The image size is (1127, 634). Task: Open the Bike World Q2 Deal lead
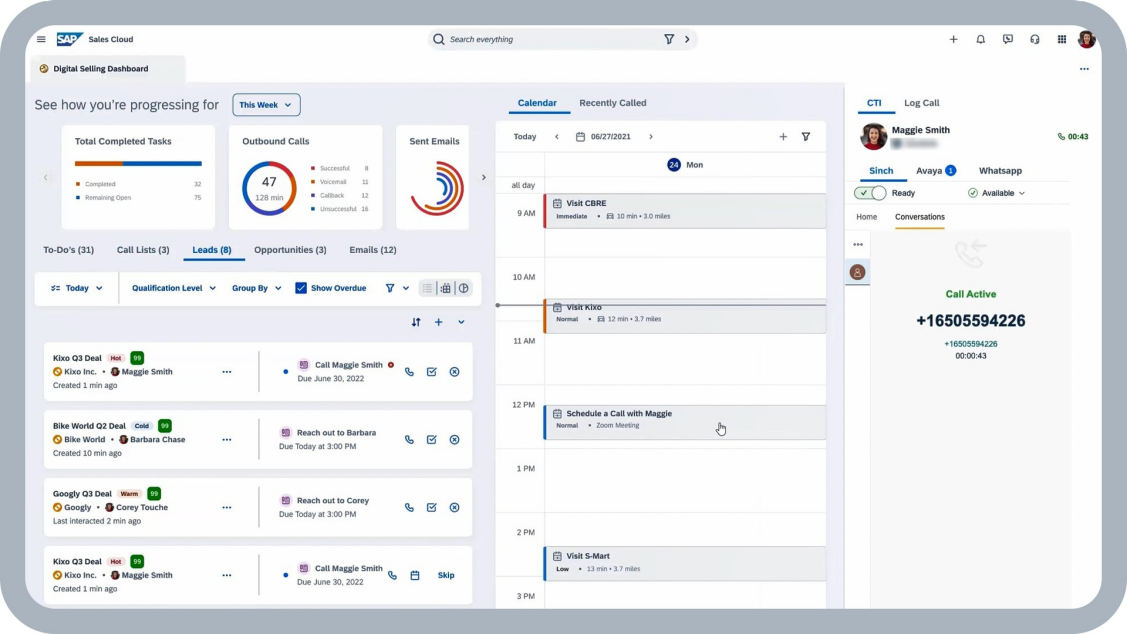coord(89,426)
